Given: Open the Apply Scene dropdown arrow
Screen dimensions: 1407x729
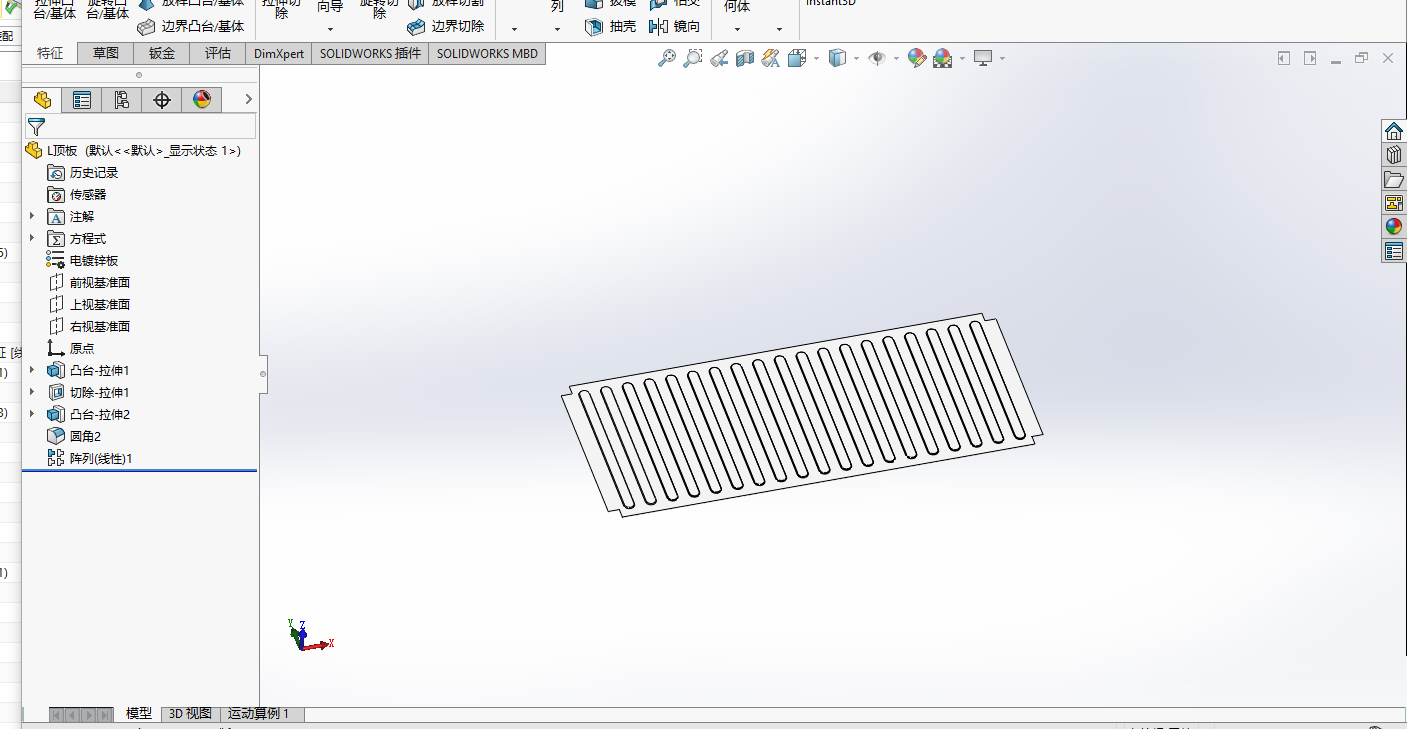Looking at the screenshot, I should (962, 59).
